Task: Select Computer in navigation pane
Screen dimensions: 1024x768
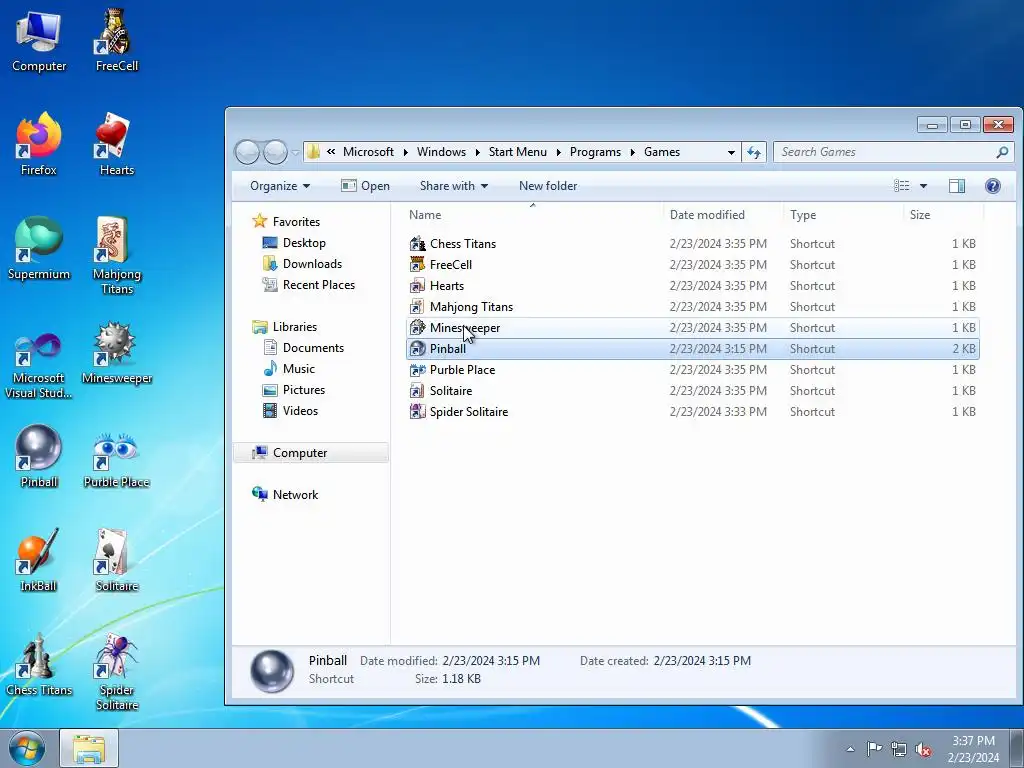Action: (x=311, y=453)
